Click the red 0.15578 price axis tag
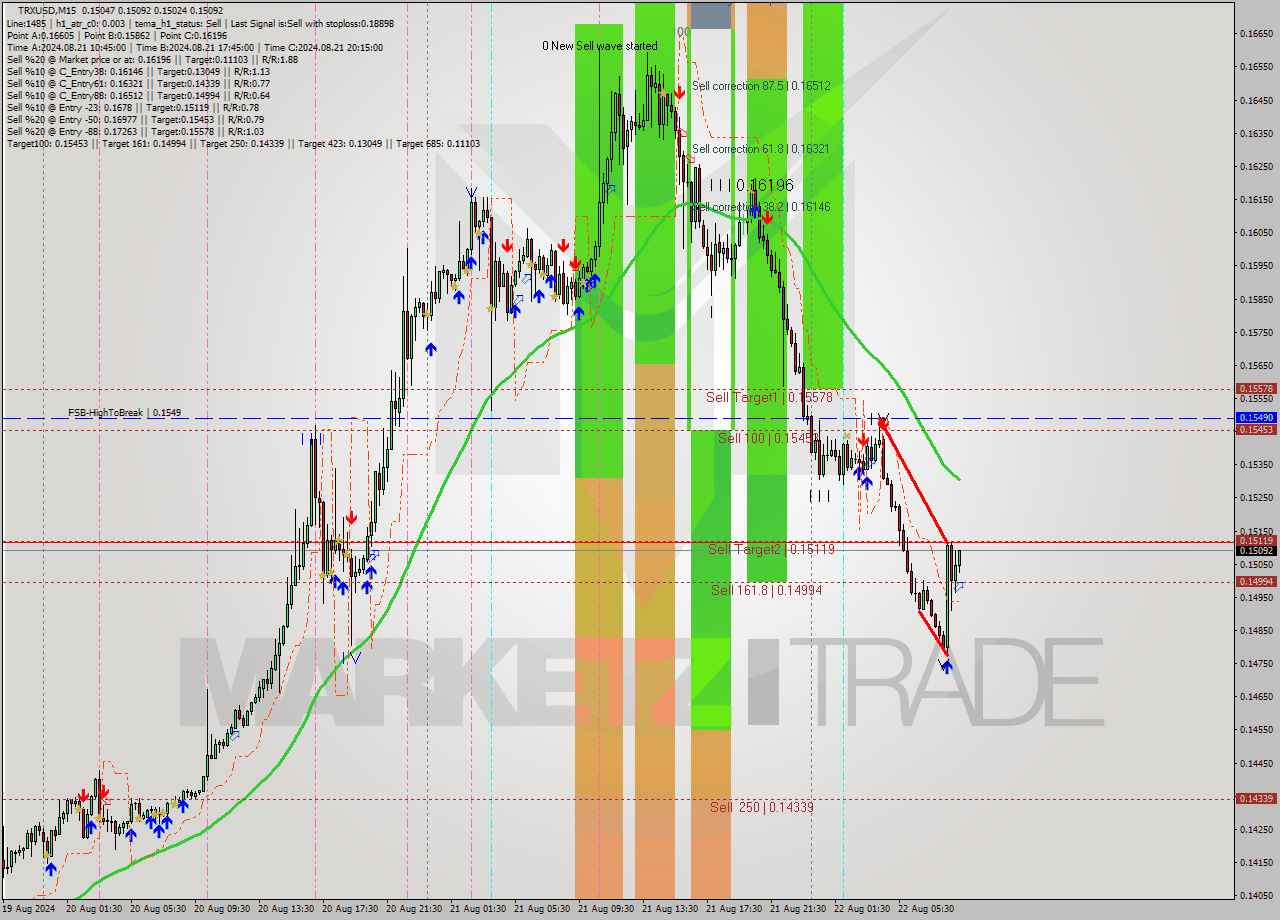This screenshot has height=920, width=1280. click(x=1256, y=388)
